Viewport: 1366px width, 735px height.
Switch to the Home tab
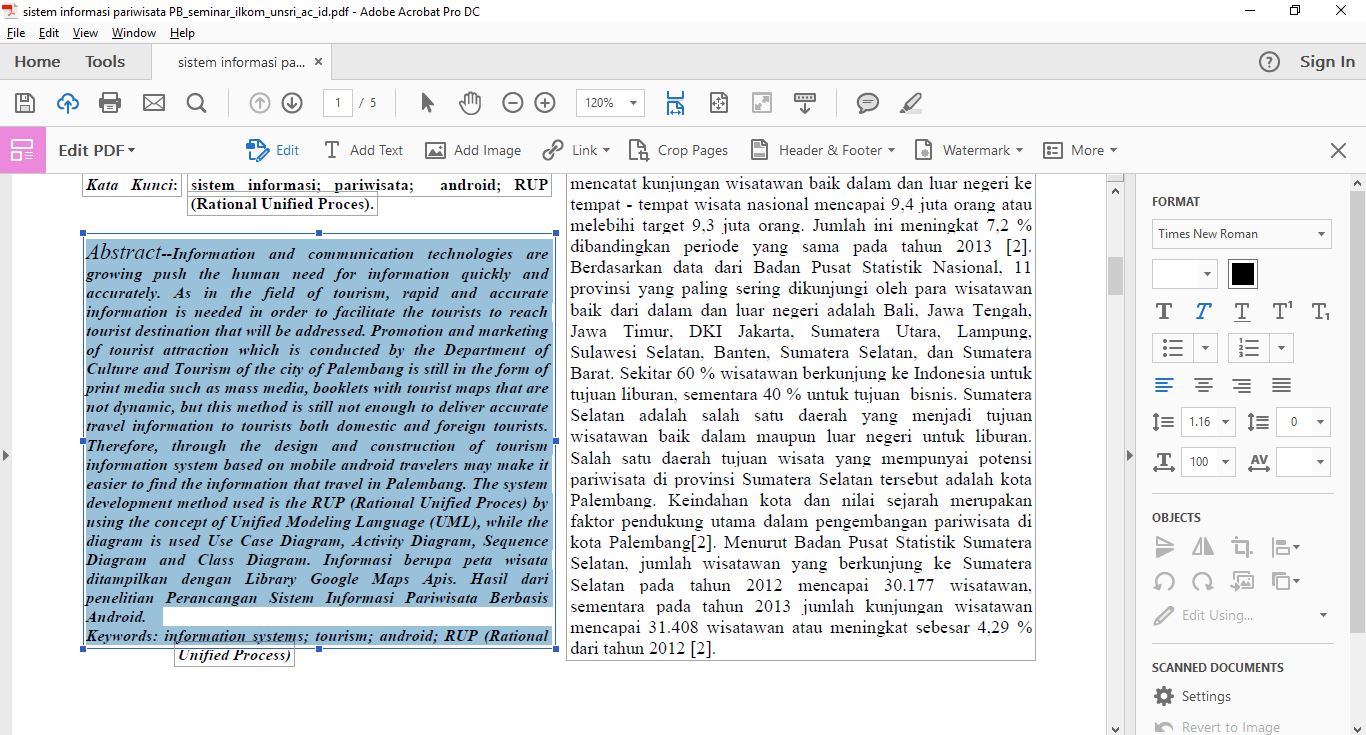(x=36, y=61)
